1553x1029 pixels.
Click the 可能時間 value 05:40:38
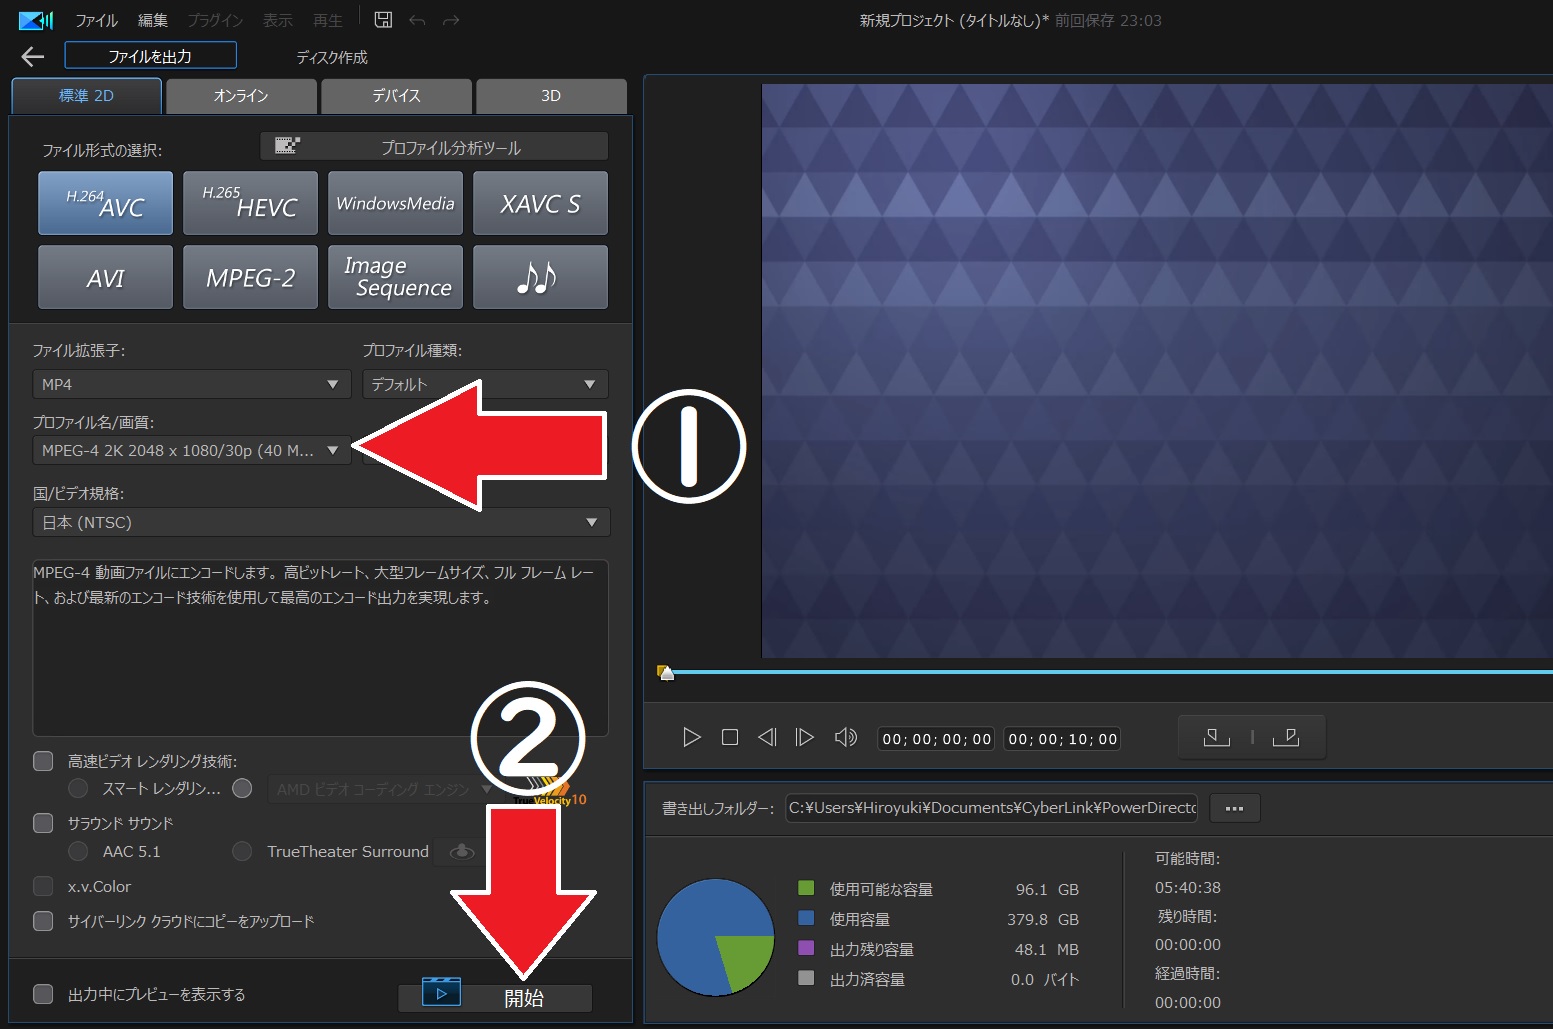(1188, 887)
